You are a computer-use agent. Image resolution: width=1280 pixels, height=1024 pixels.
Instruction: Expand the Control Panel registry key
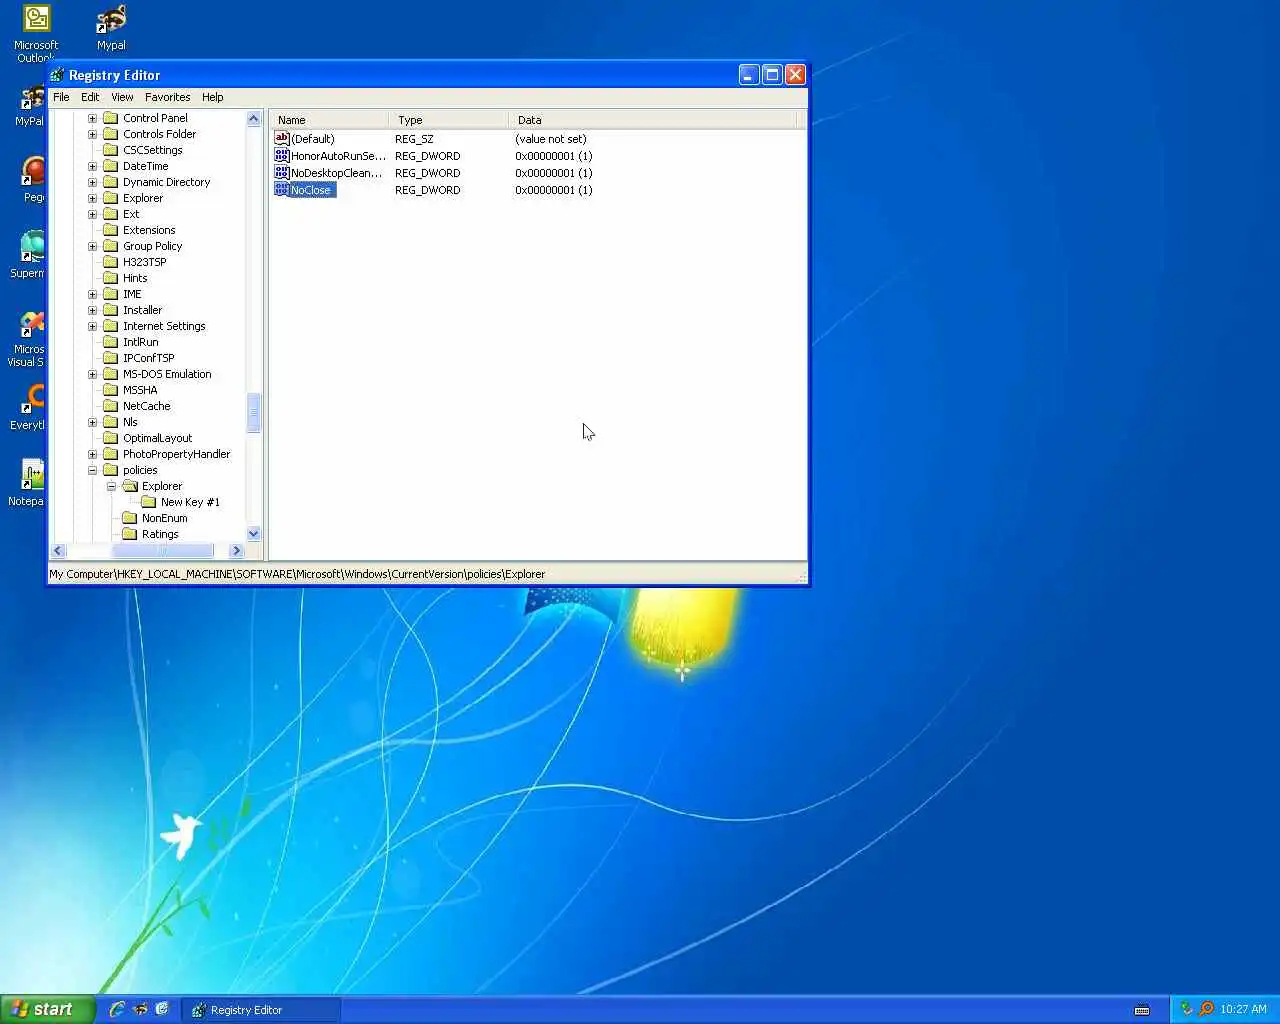(92, 118)
